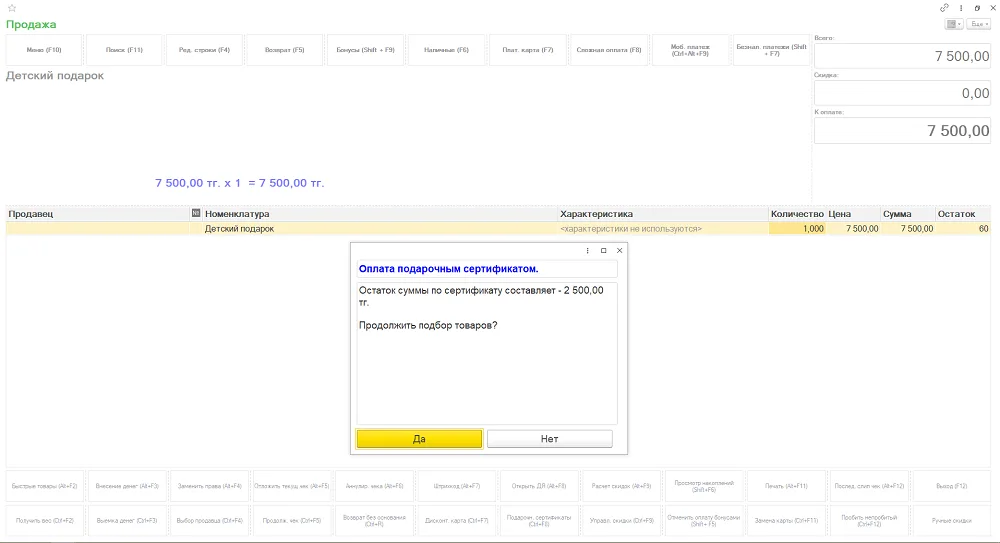The height and width of the screenshot is (543, 1000).
Task: Open the dialog's three-dot menu
Action: click(587, 251)
